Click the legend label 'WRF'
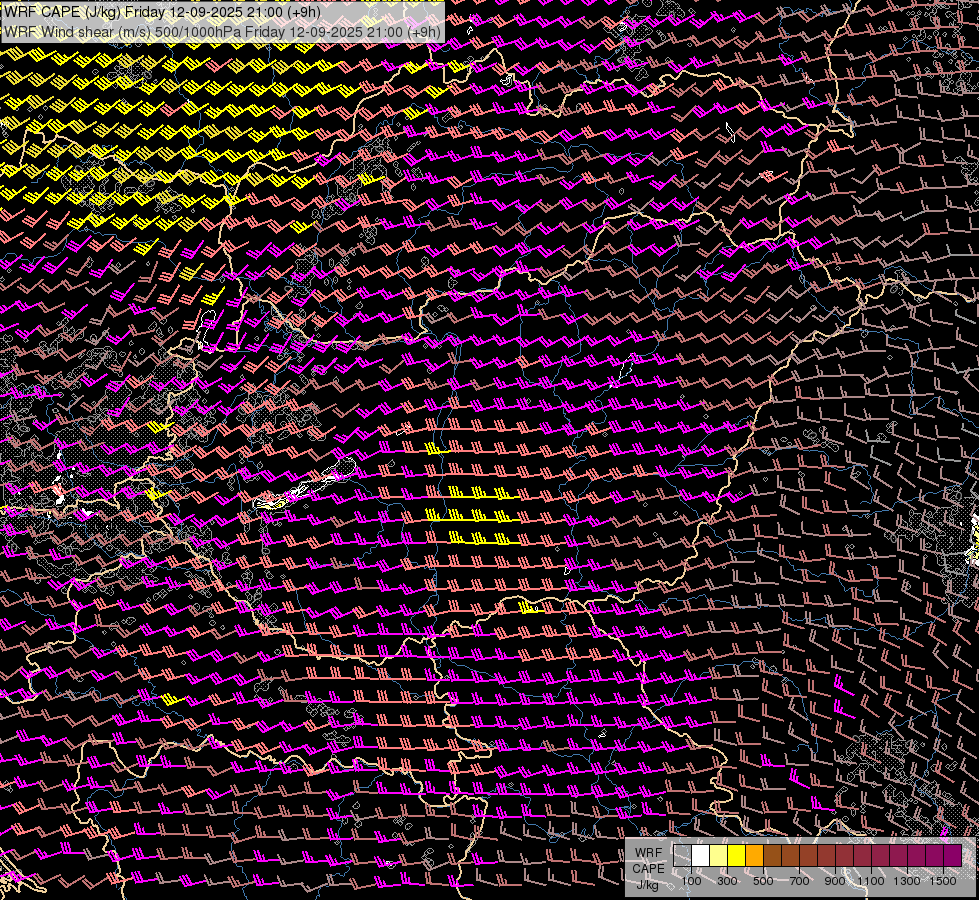This screenshot has width=979, height=900. [x=648, y=853]
